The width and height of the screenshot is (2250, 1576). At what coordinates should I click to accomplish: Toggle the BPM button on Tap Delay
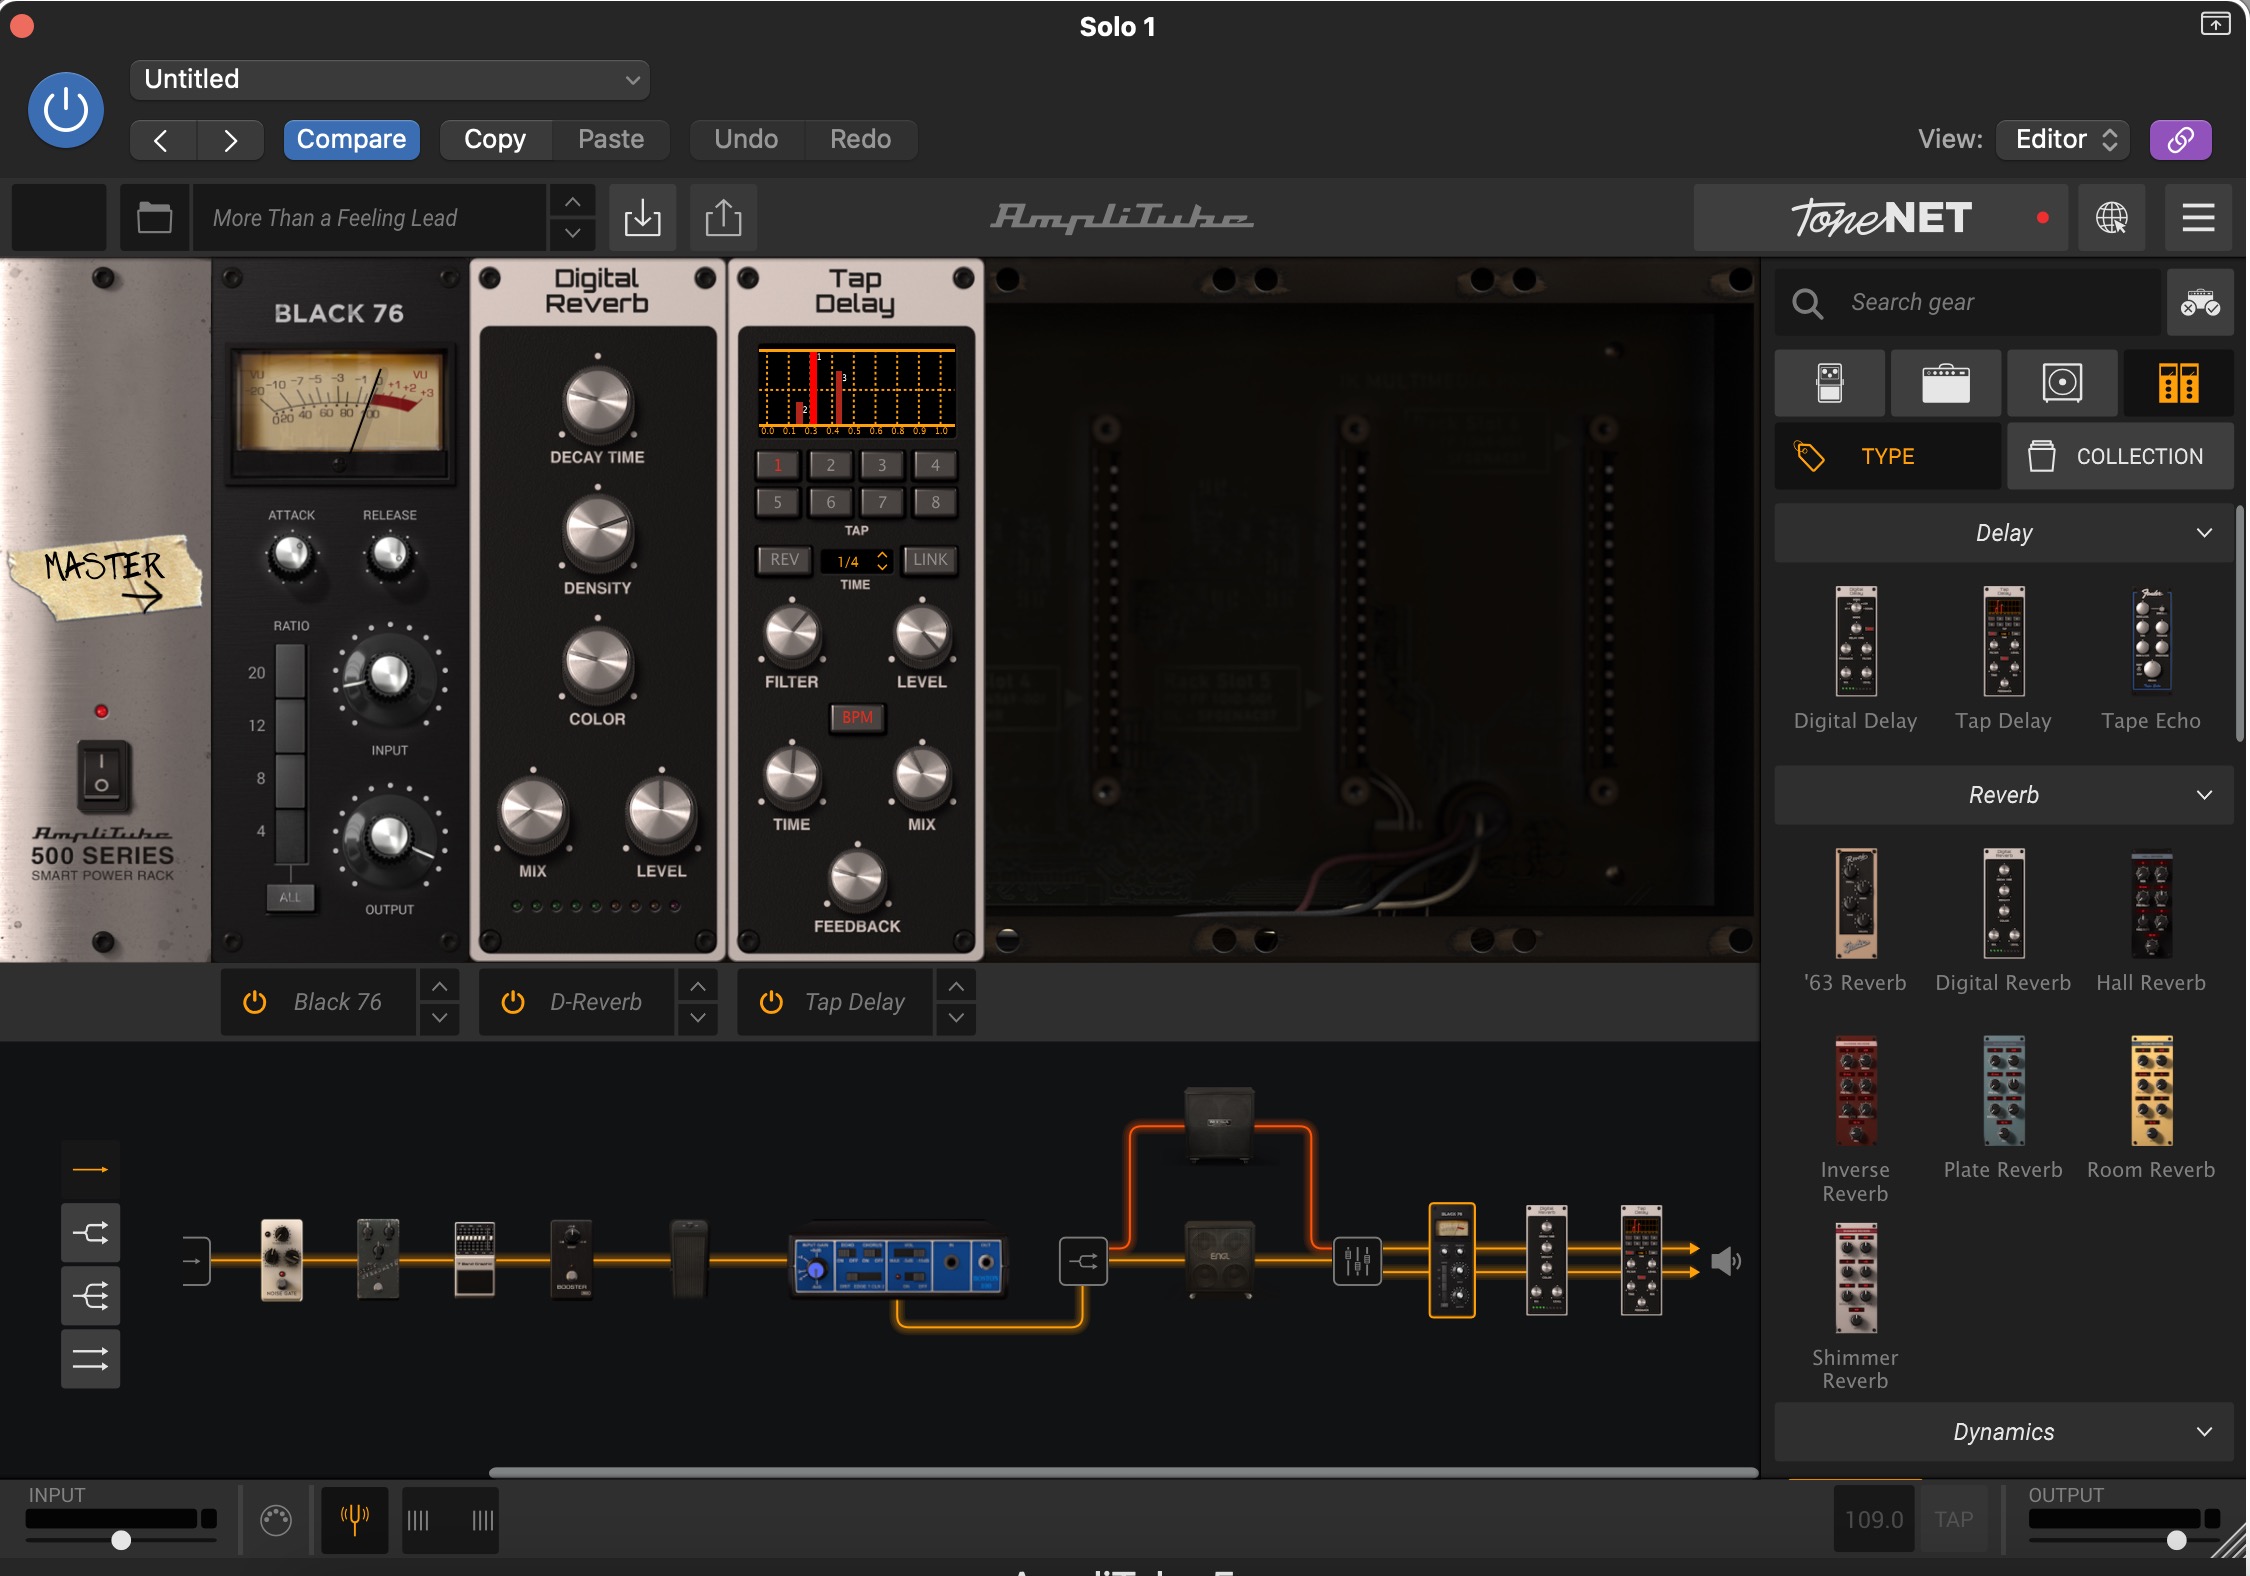tap(857, 717)
